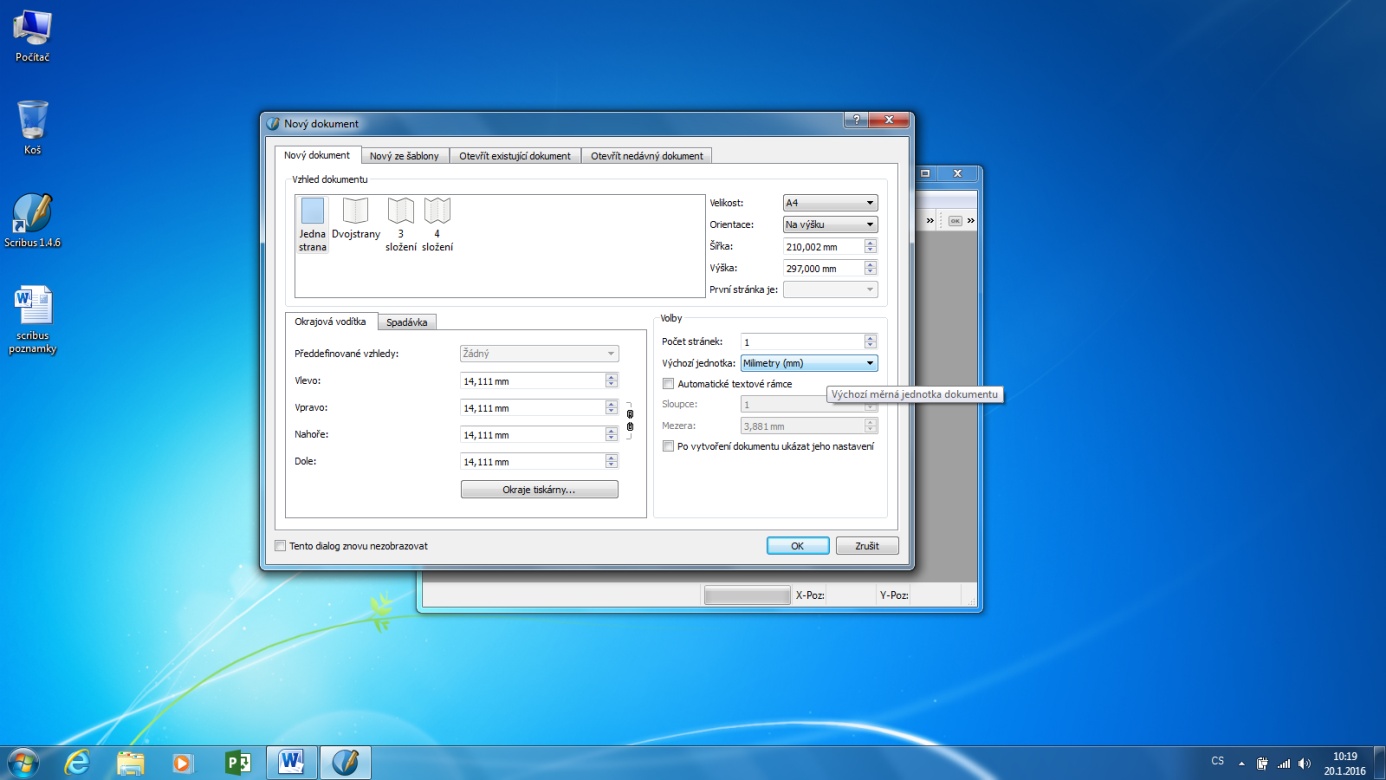Open the Koš recycle bin icon
Viewport: 1386px width, 780px height.
pyautogui.click(x=33, y=127)
